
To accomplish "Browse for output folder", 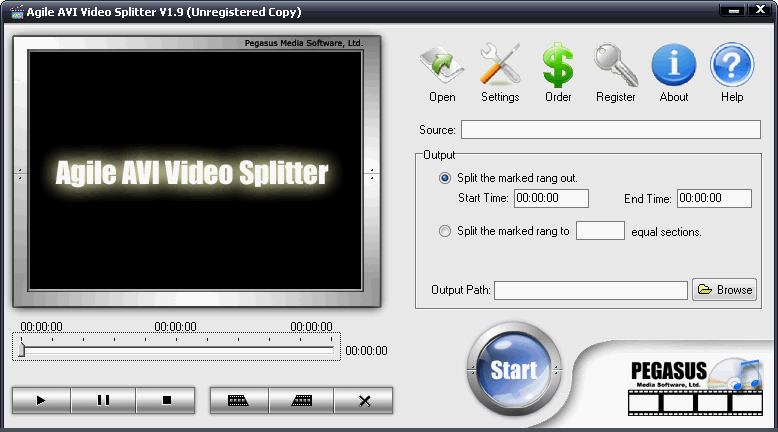I will pos(724,290).
